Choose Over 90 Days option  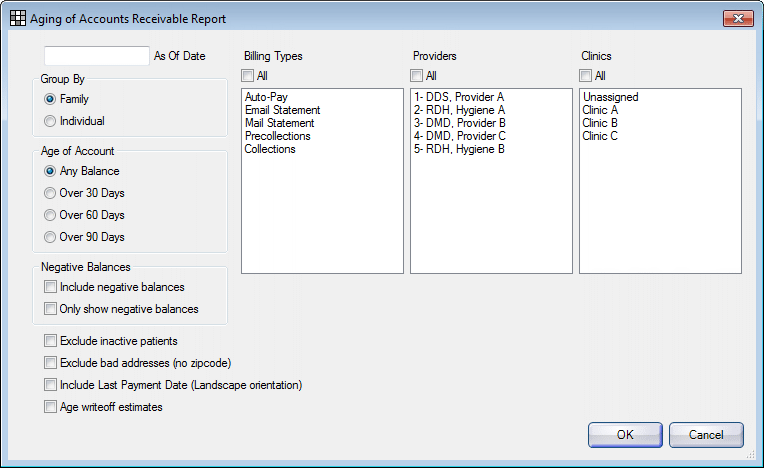(x=50, y=237)
